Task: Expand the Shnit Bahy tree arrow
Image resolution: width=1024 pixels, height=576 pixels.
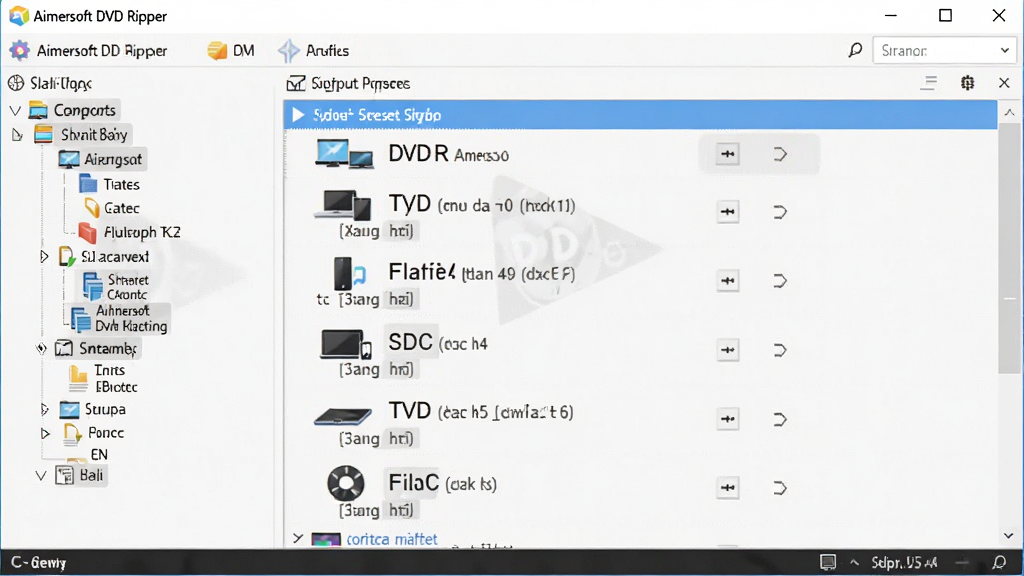Action: pos(18,135)
